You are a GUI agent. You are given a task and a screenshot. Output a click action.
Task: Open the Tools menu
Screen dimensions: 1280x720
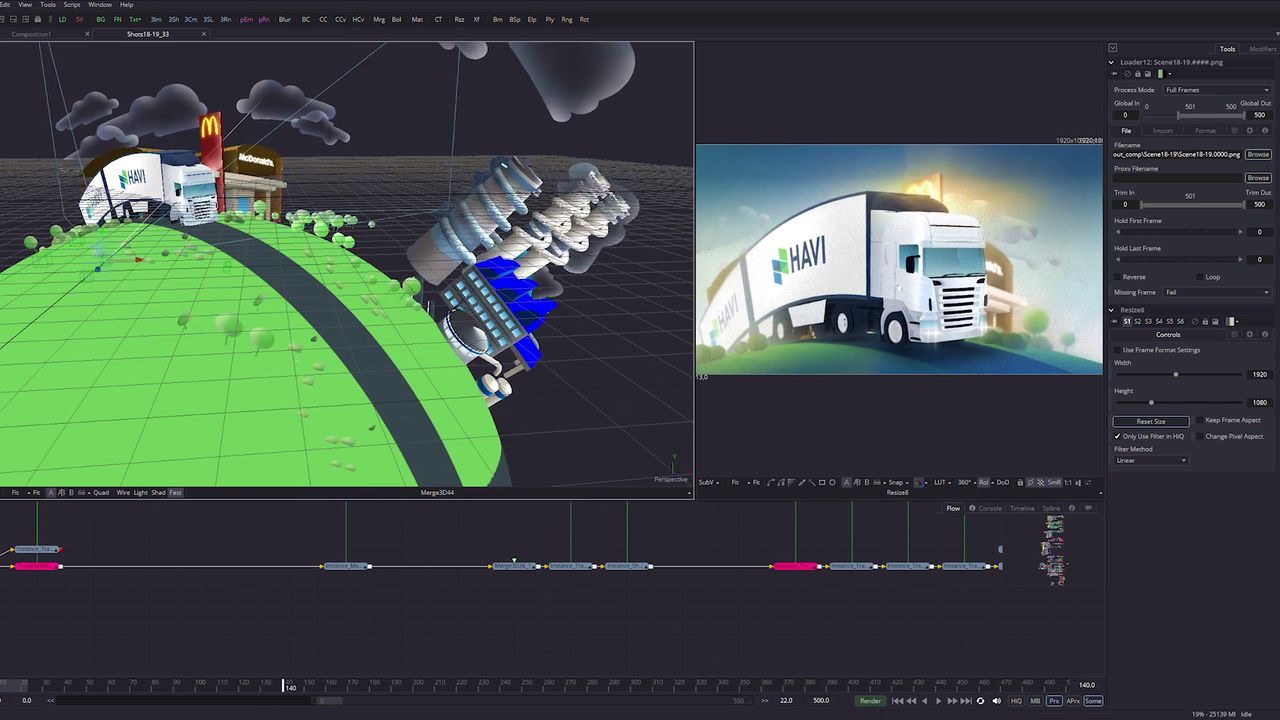pos(48,5)
